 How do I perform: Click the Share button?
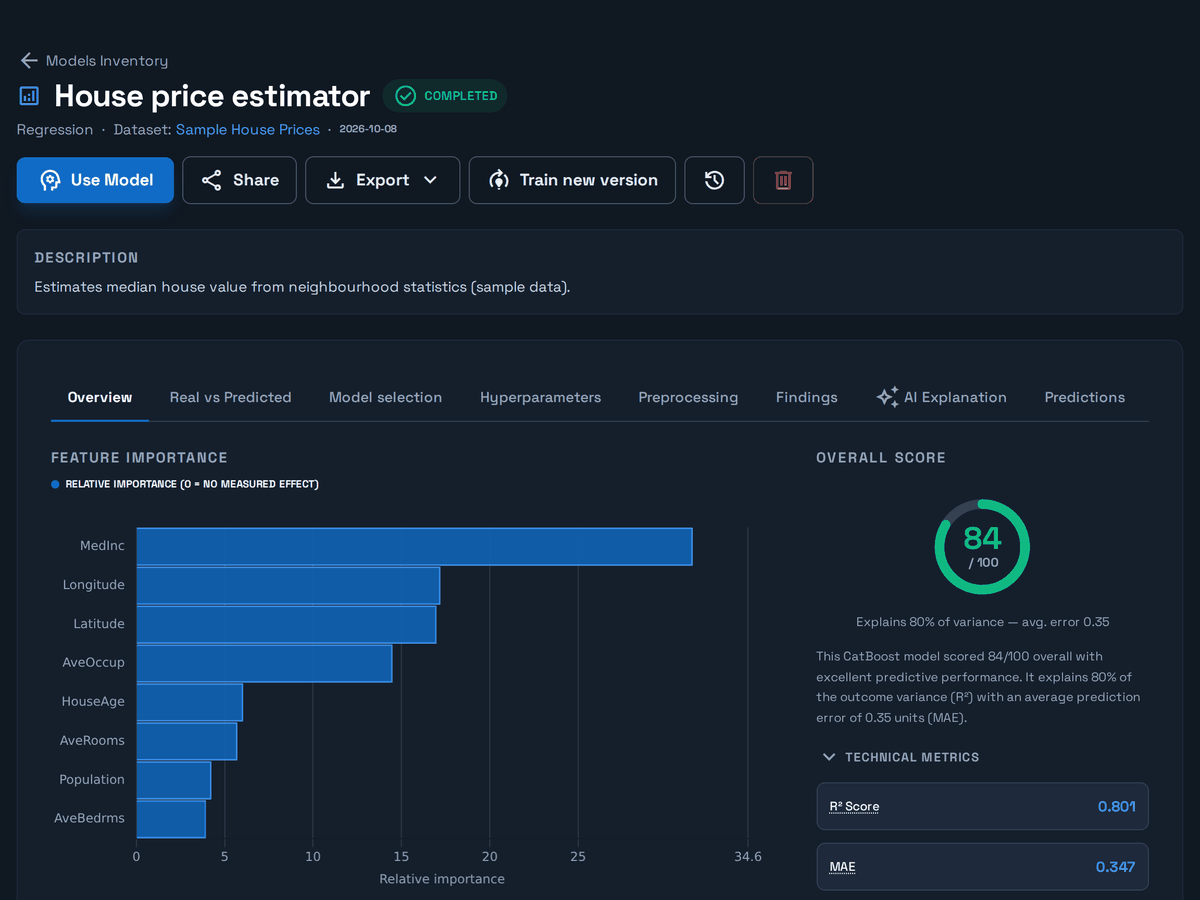[239, 180]
